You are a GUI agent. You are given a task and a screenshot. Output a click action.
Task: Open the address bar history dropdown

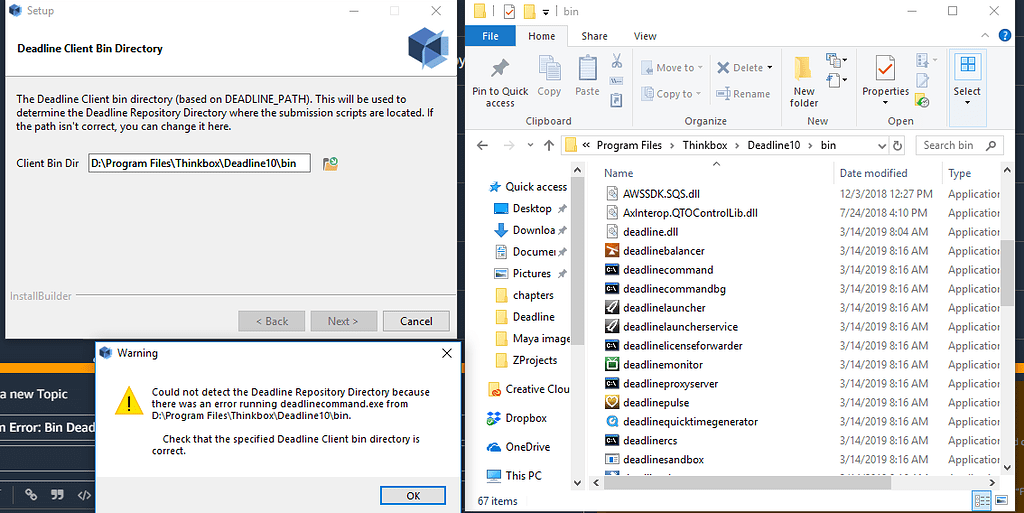(878, 145)
